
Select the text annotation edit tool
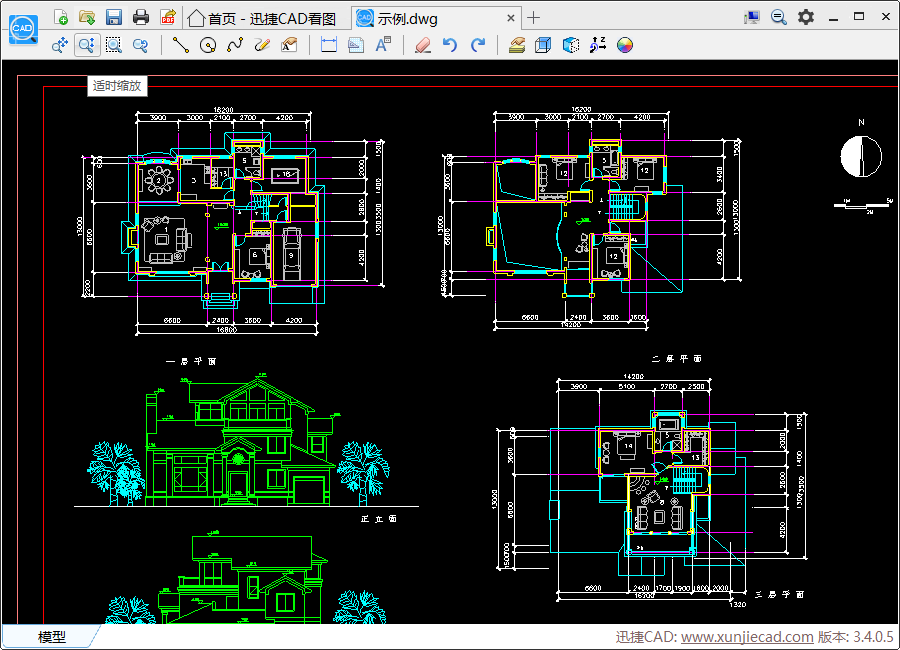click(x=289, y=45)
